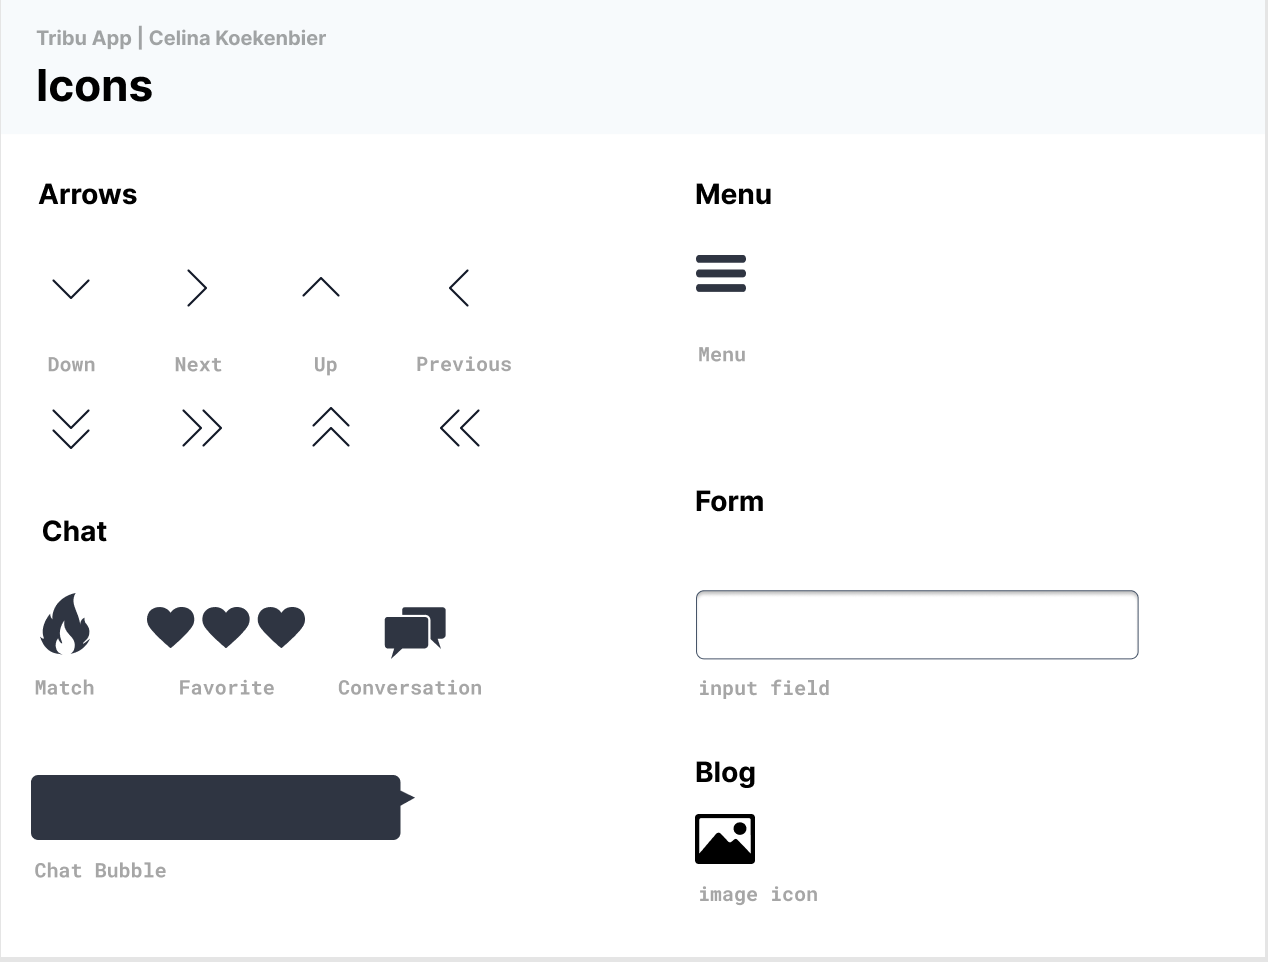Open the Conversation speech bubbles icon
1268x962 pixels.
[x=415, y=631]
